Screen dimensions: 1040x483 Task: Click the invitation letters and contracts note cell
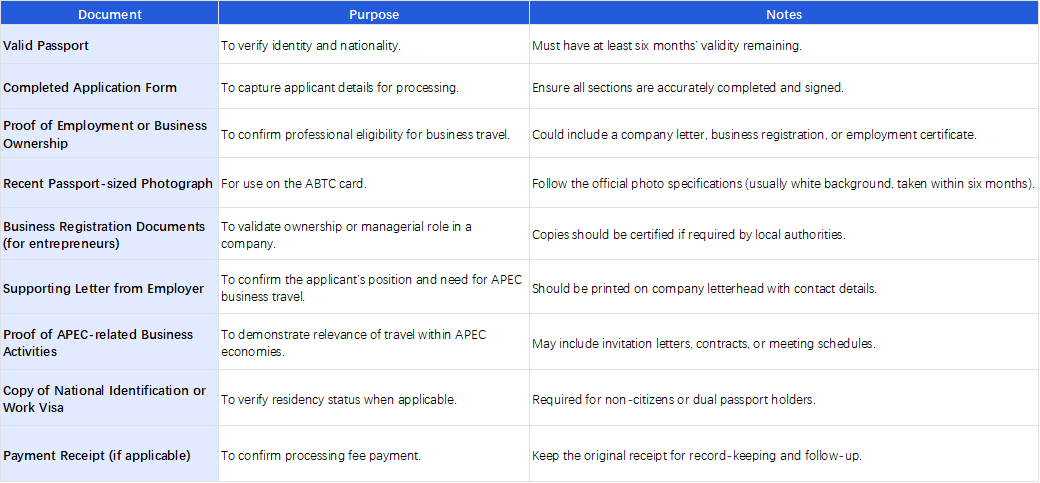(x=784, y=343)
